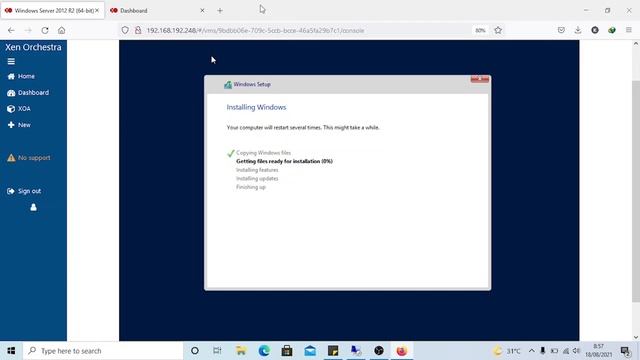Image resolution: width=640 pixels, height=360 pixels.
Task: Click the page vertical scrollbar
Action: (636, 191)
